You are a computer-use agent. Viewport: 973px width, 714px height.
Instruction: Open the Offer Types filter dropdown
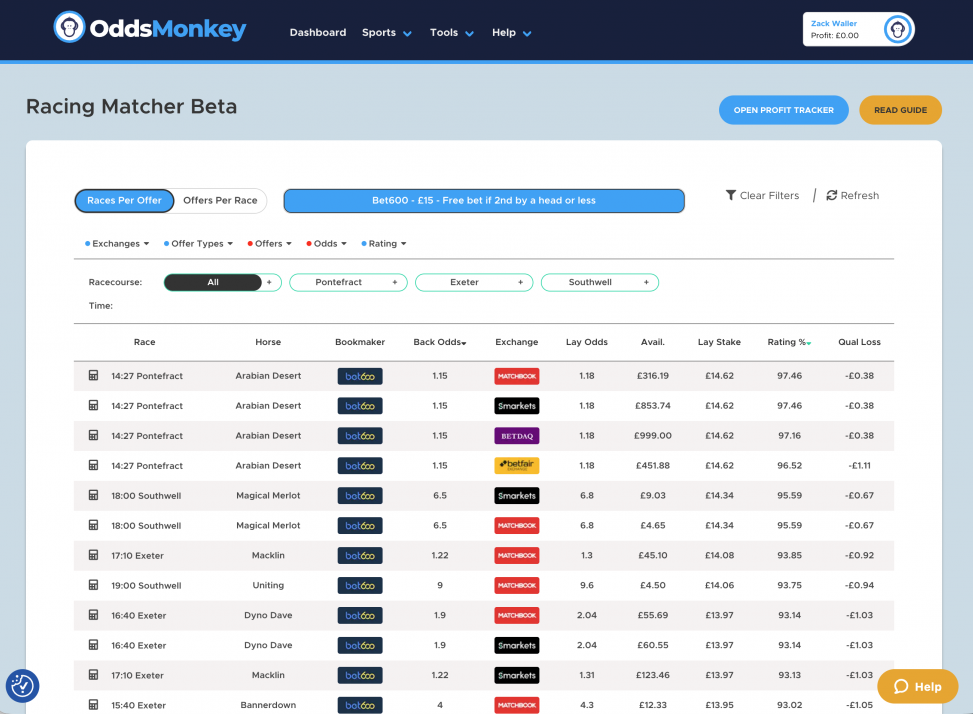tap(198, 244)
